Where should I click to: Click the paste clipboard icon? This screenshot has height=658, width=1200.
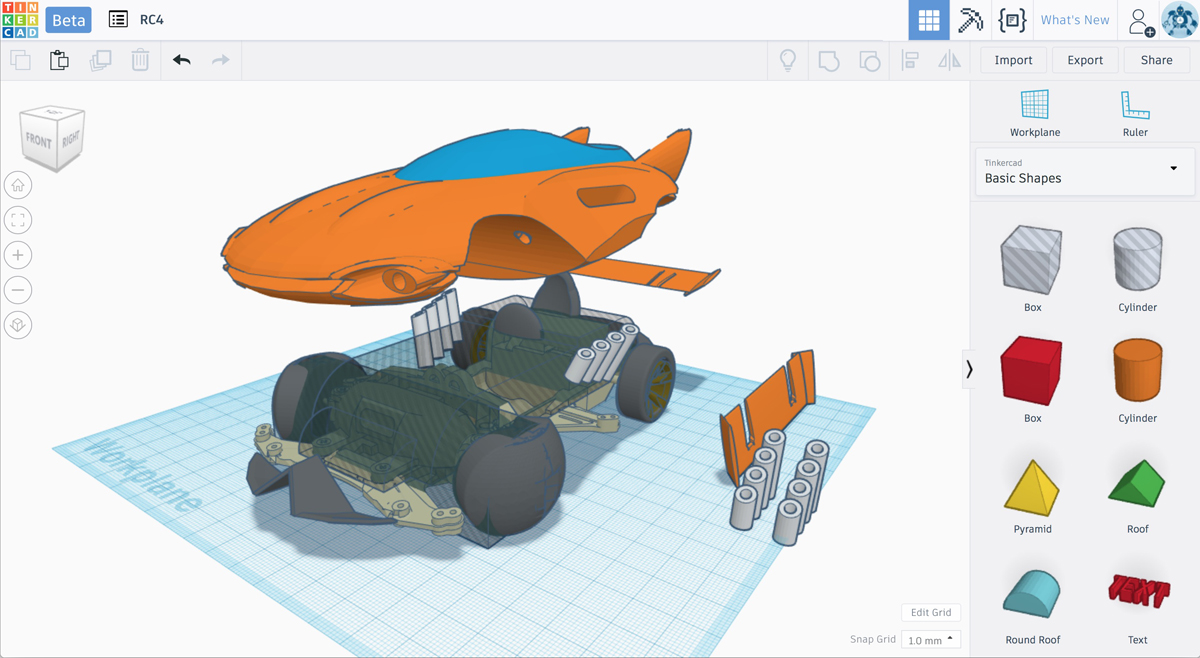click(x=60, y=60)
